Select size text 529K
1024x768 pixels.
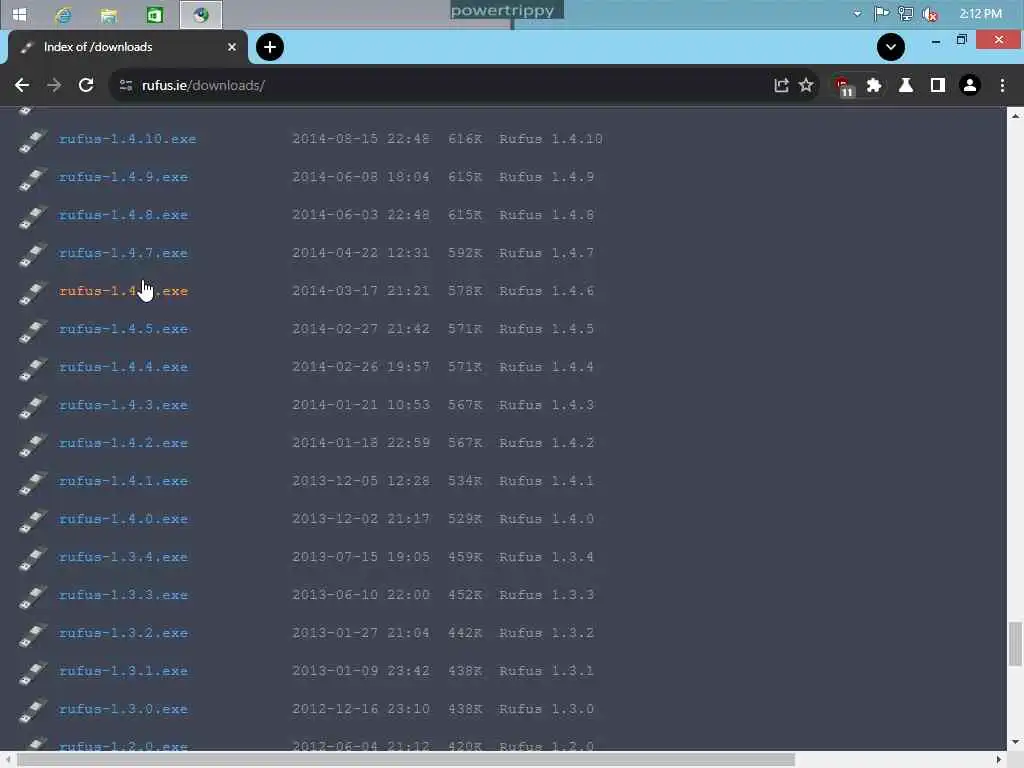465,519
